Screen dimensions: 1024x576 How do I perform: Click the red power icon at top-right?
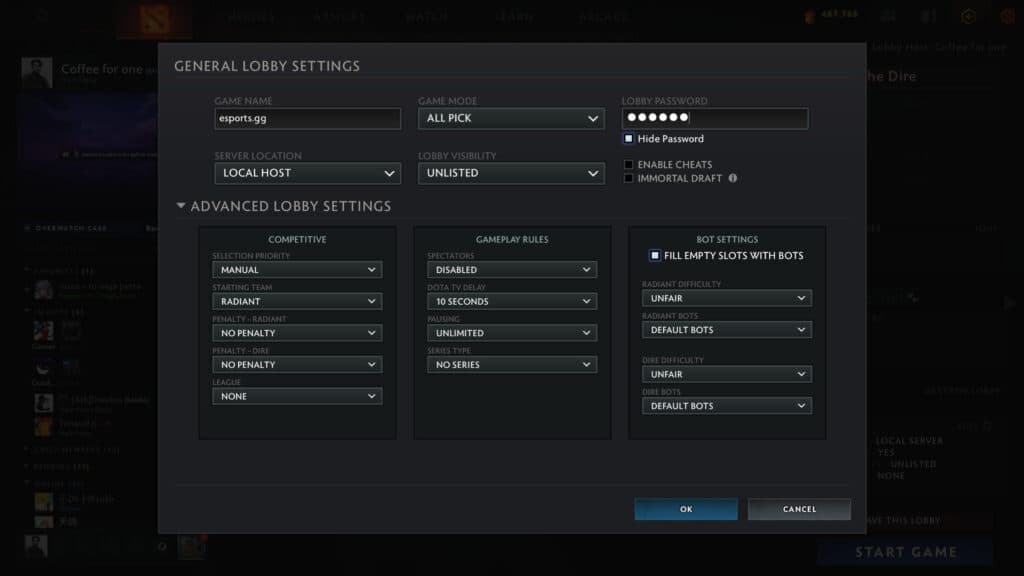(1006, 16)
